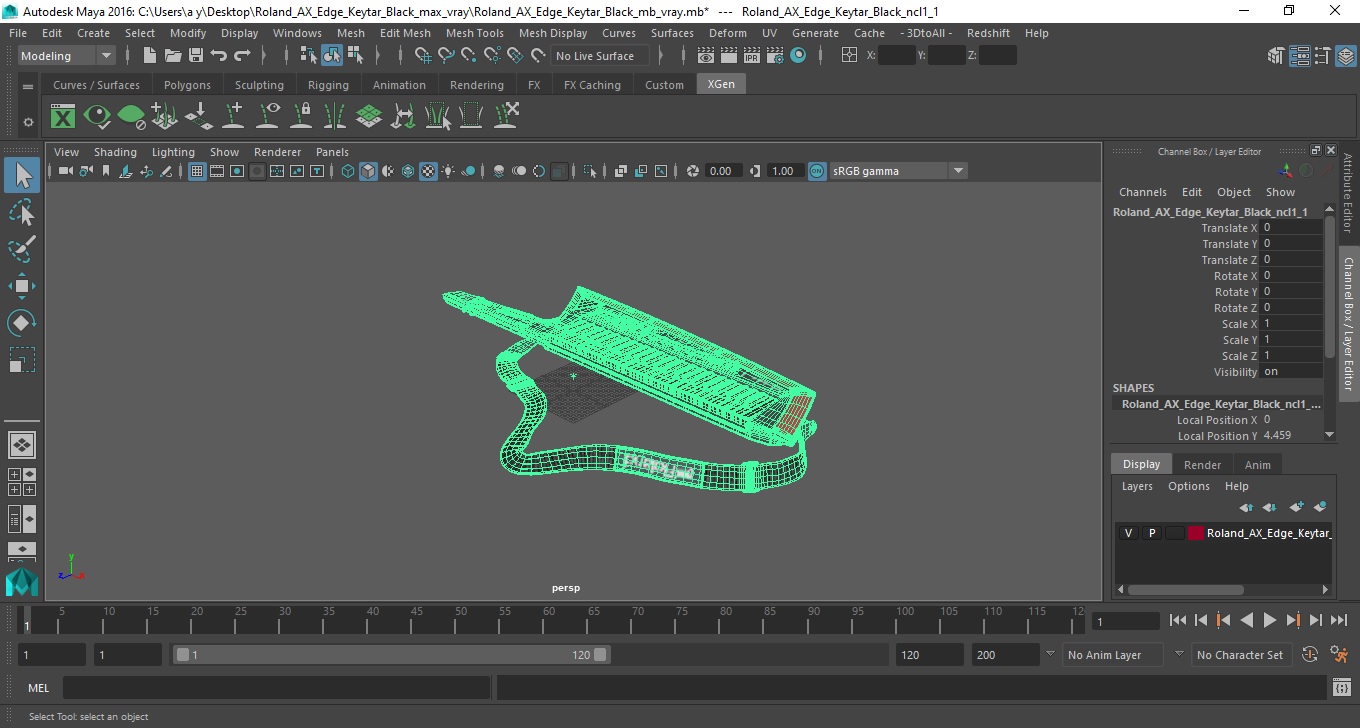Select the Lasso tool in toolbox

coord(22,212)
